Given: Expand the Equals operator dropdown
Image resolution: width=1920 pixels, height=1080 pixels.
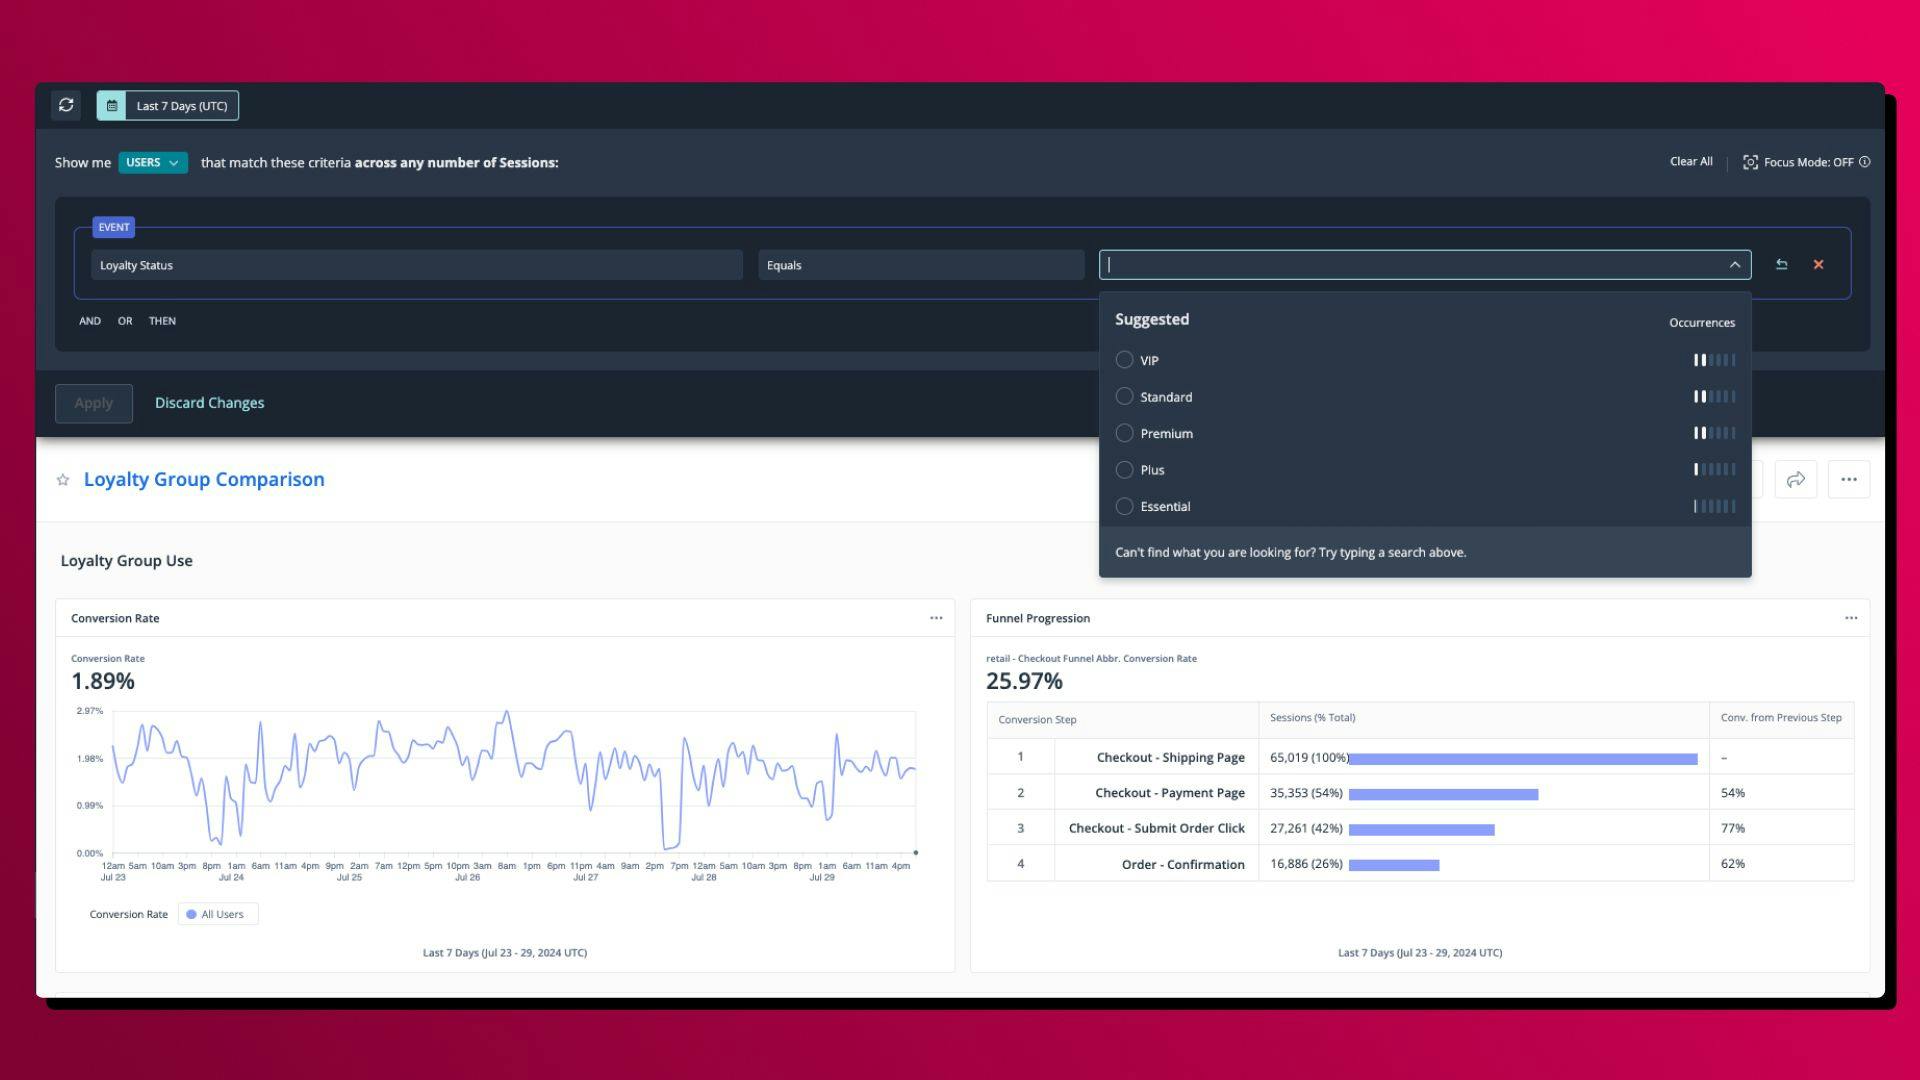Looking at the screenshot, I should [922, 265].
